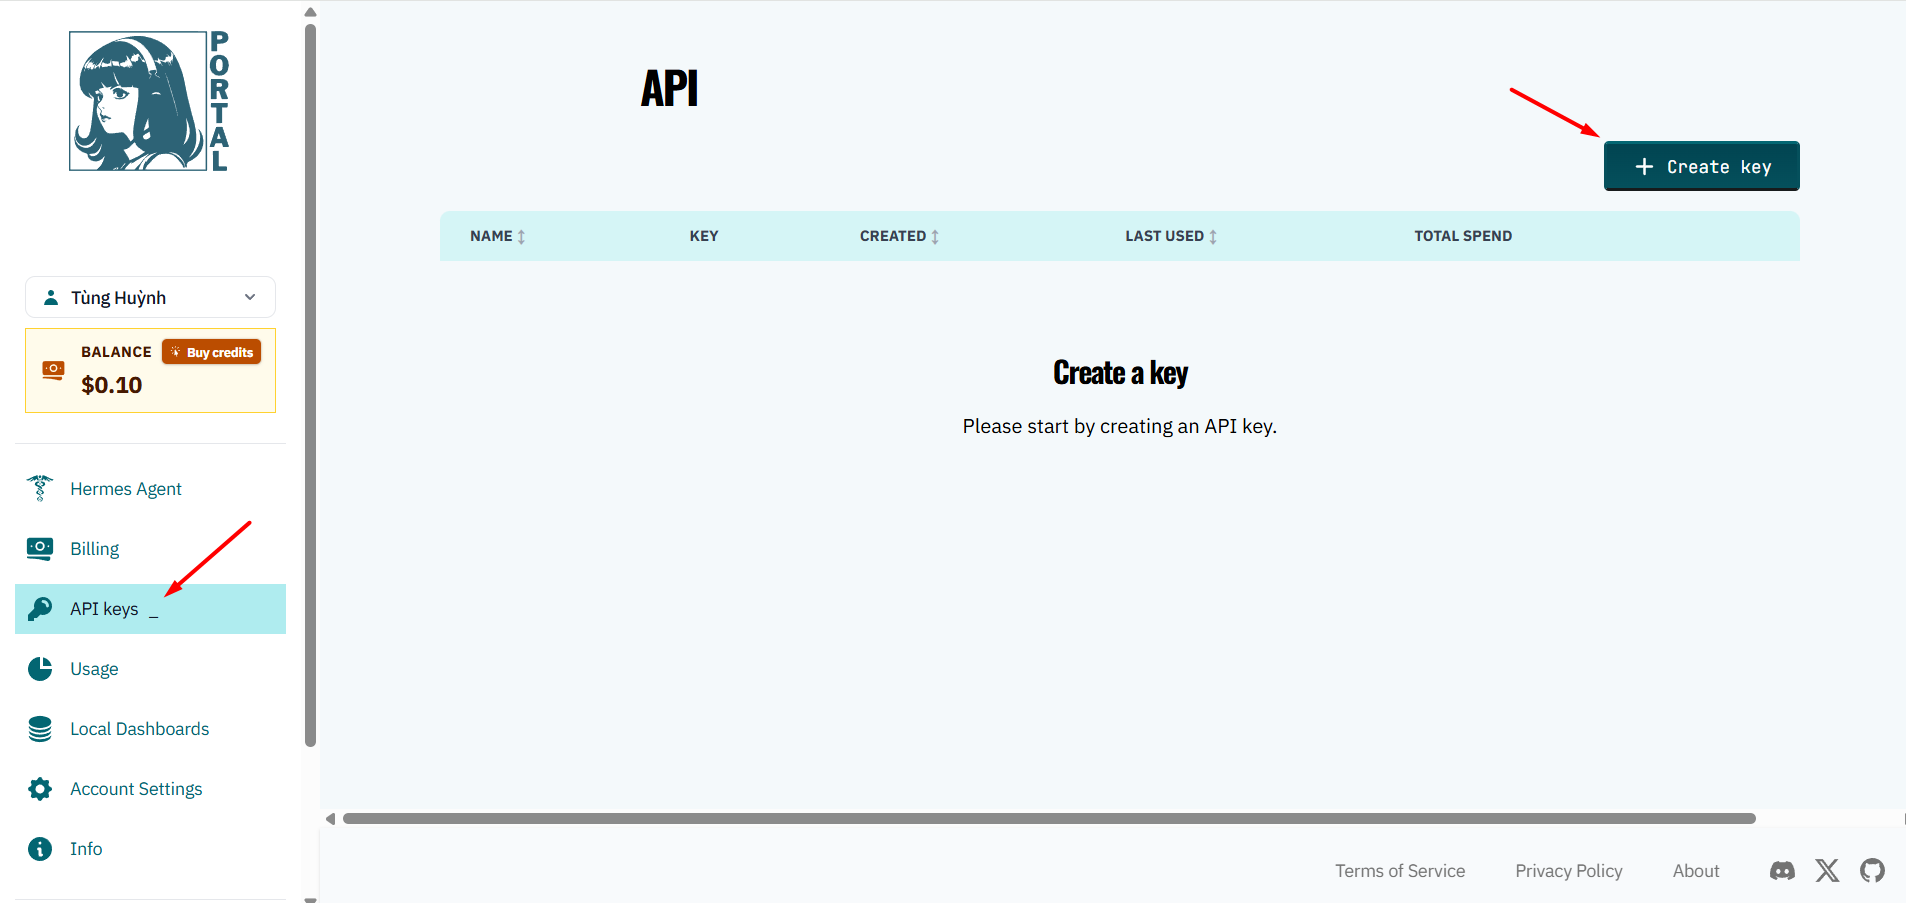Click the Portal anime girl logo
Viewport: 1906px width, 903px height.
[150, 101]
